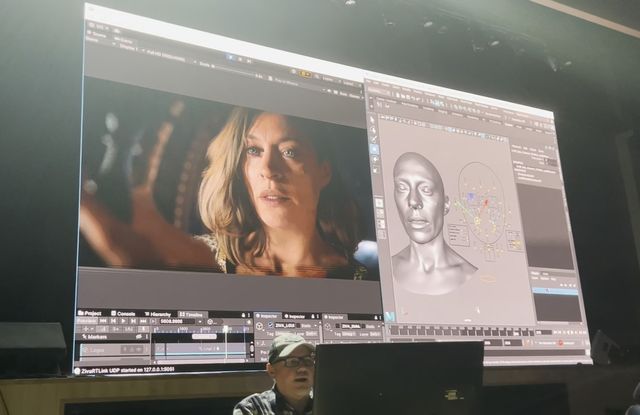Select Maya's arrow Select tool
The height and width of the screenshot is (415, 640).
point(374,120)
